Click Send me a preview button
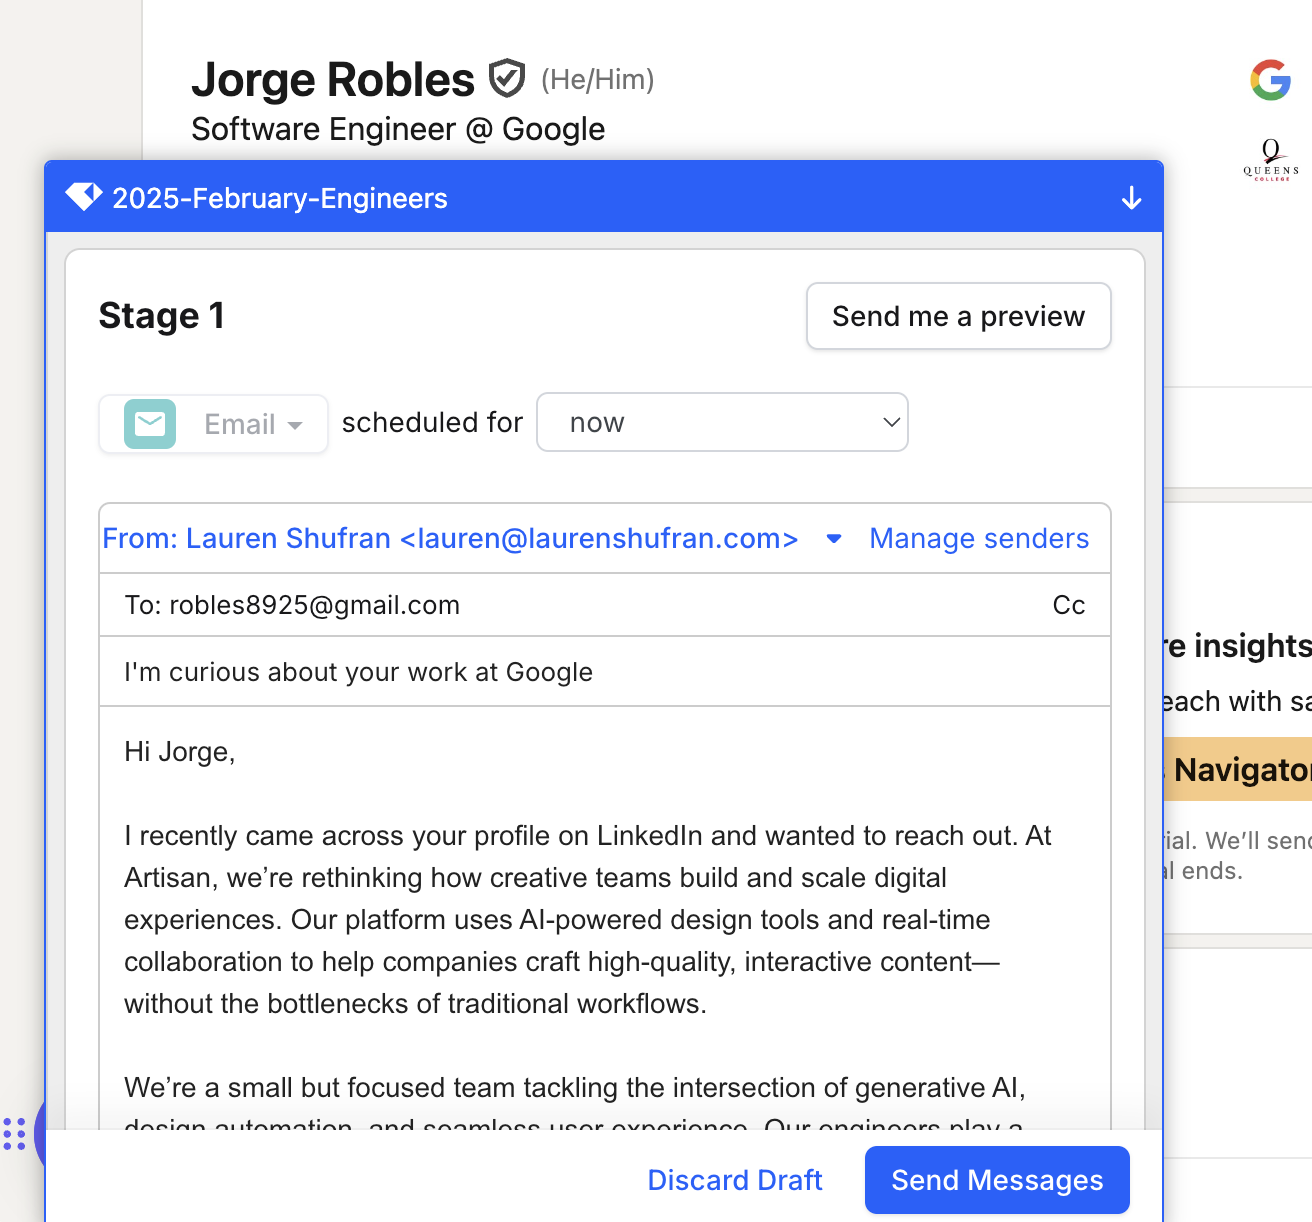The width and height of the screenshot is (1312, 1222). coord(958,316)
